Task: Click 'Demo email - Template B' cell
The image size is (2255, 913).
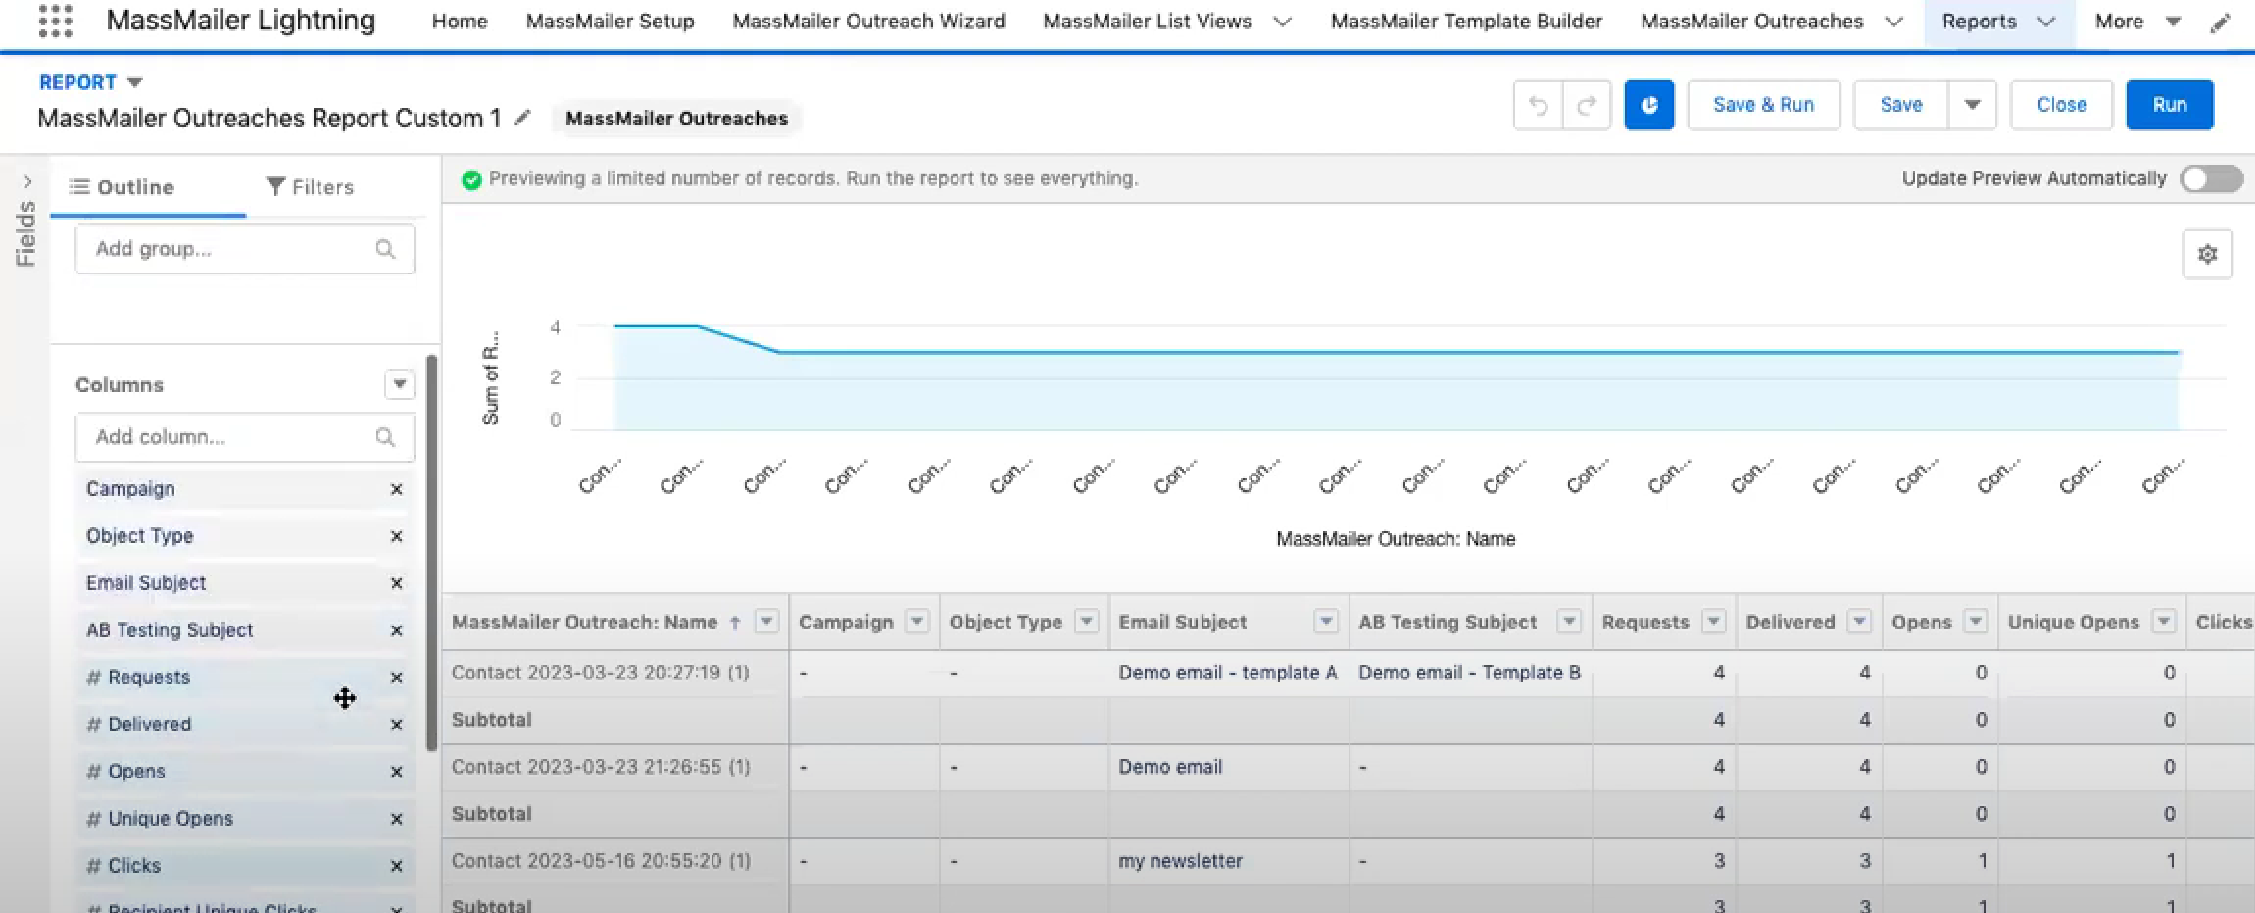Action: click(x=1469, y=673)
